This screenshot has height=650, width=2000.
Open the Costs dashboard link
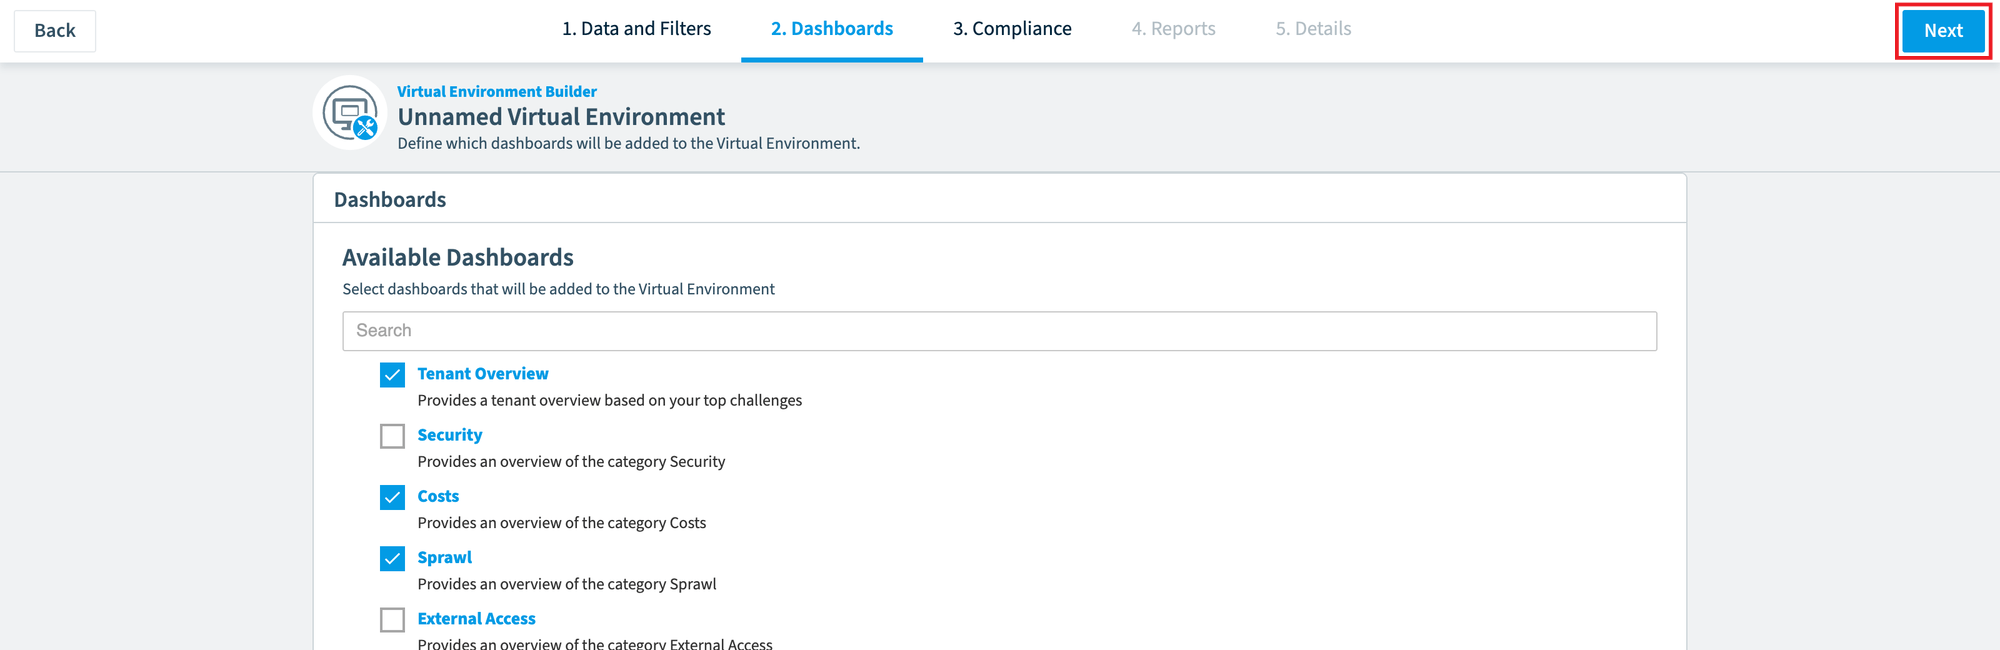(x=438, y=496)
